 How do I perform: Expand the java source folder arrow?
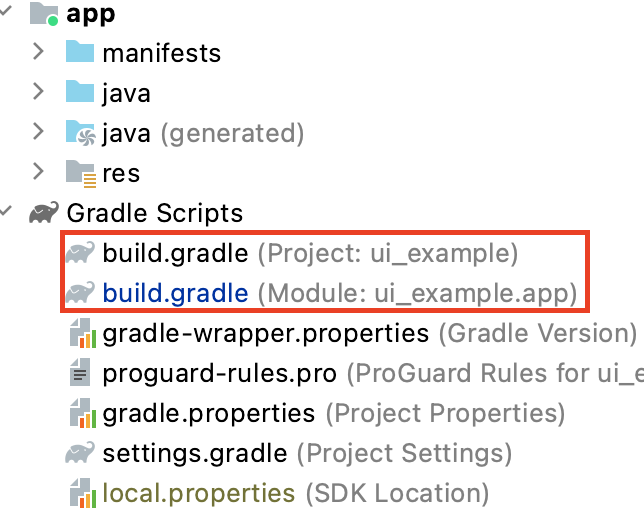click(38, 92)
